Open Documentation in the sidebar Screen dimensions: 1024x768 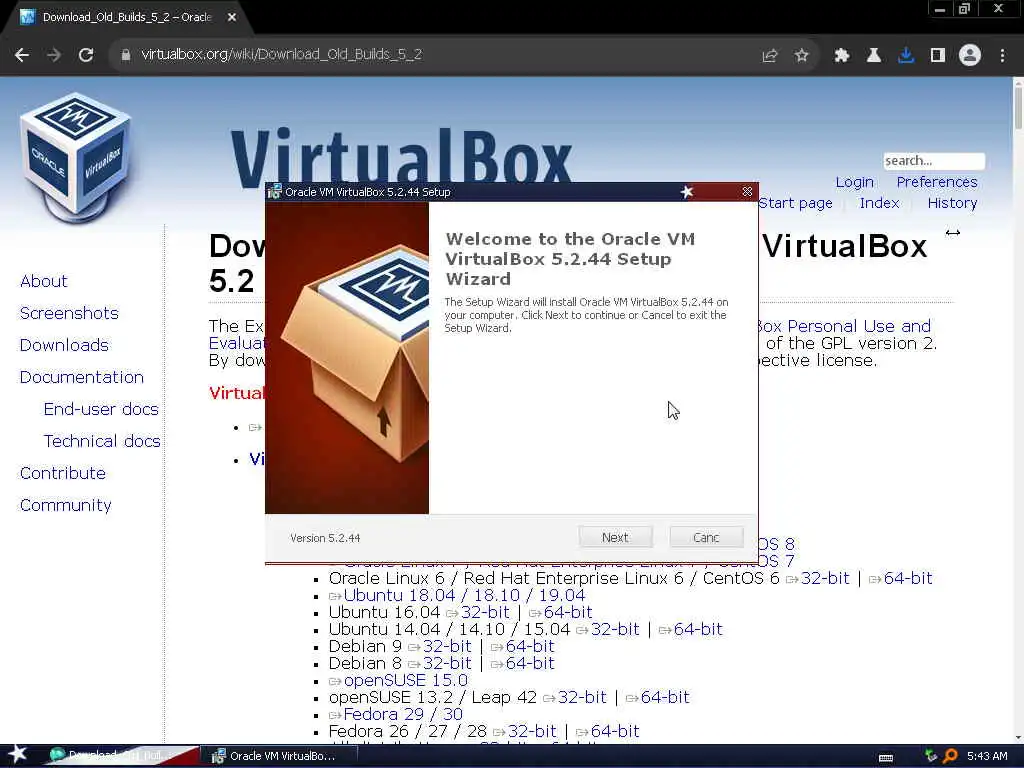pyautogui.click(x=82, y=377)
